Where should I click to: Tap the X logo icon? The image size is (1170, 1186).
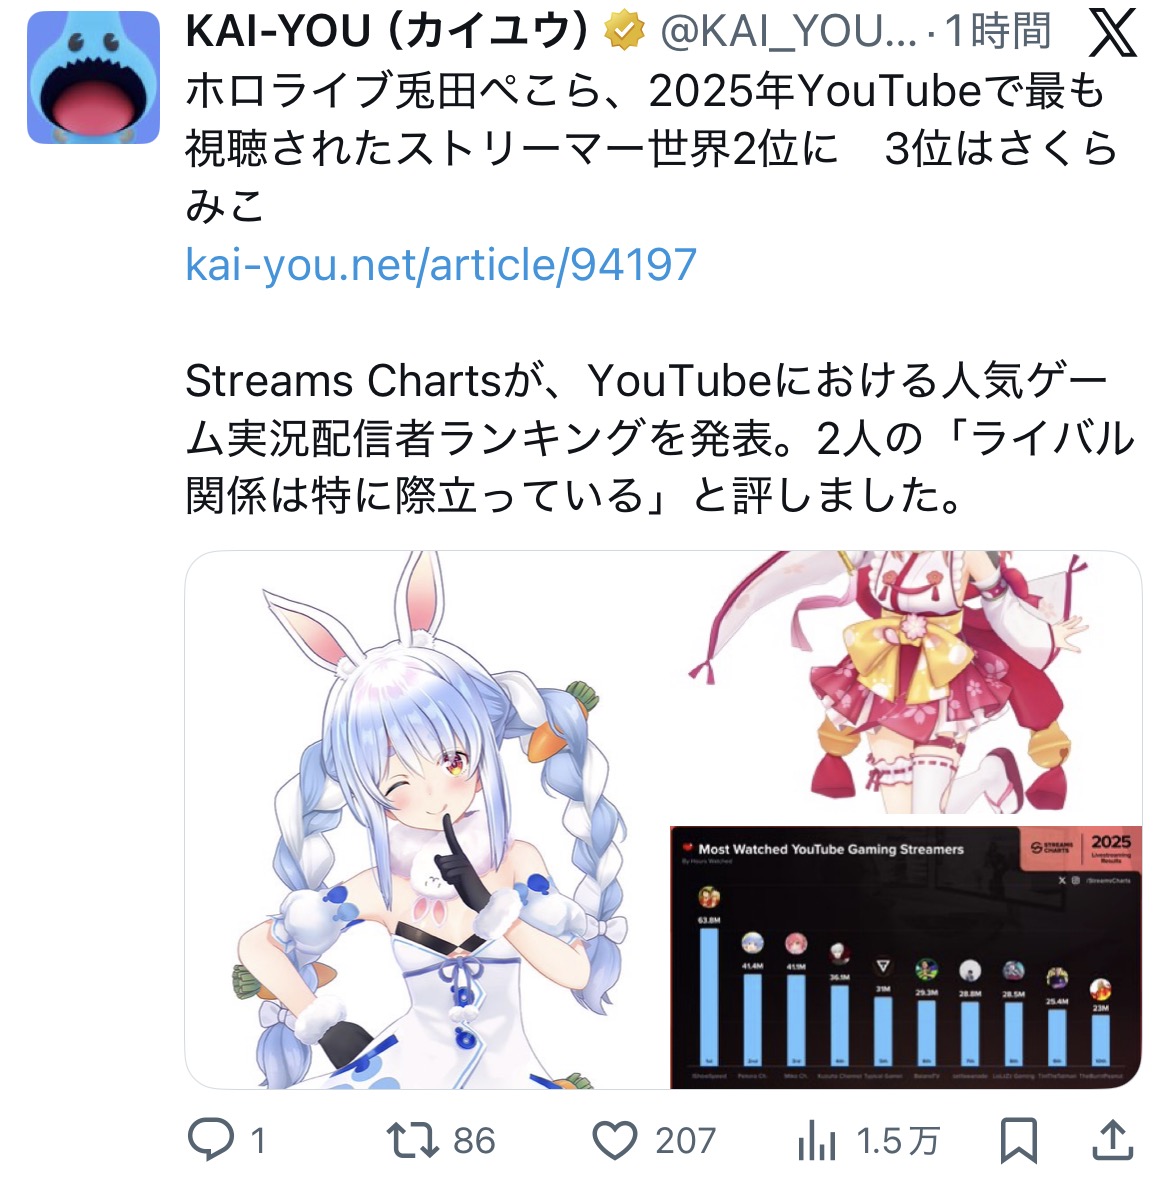1112,33
